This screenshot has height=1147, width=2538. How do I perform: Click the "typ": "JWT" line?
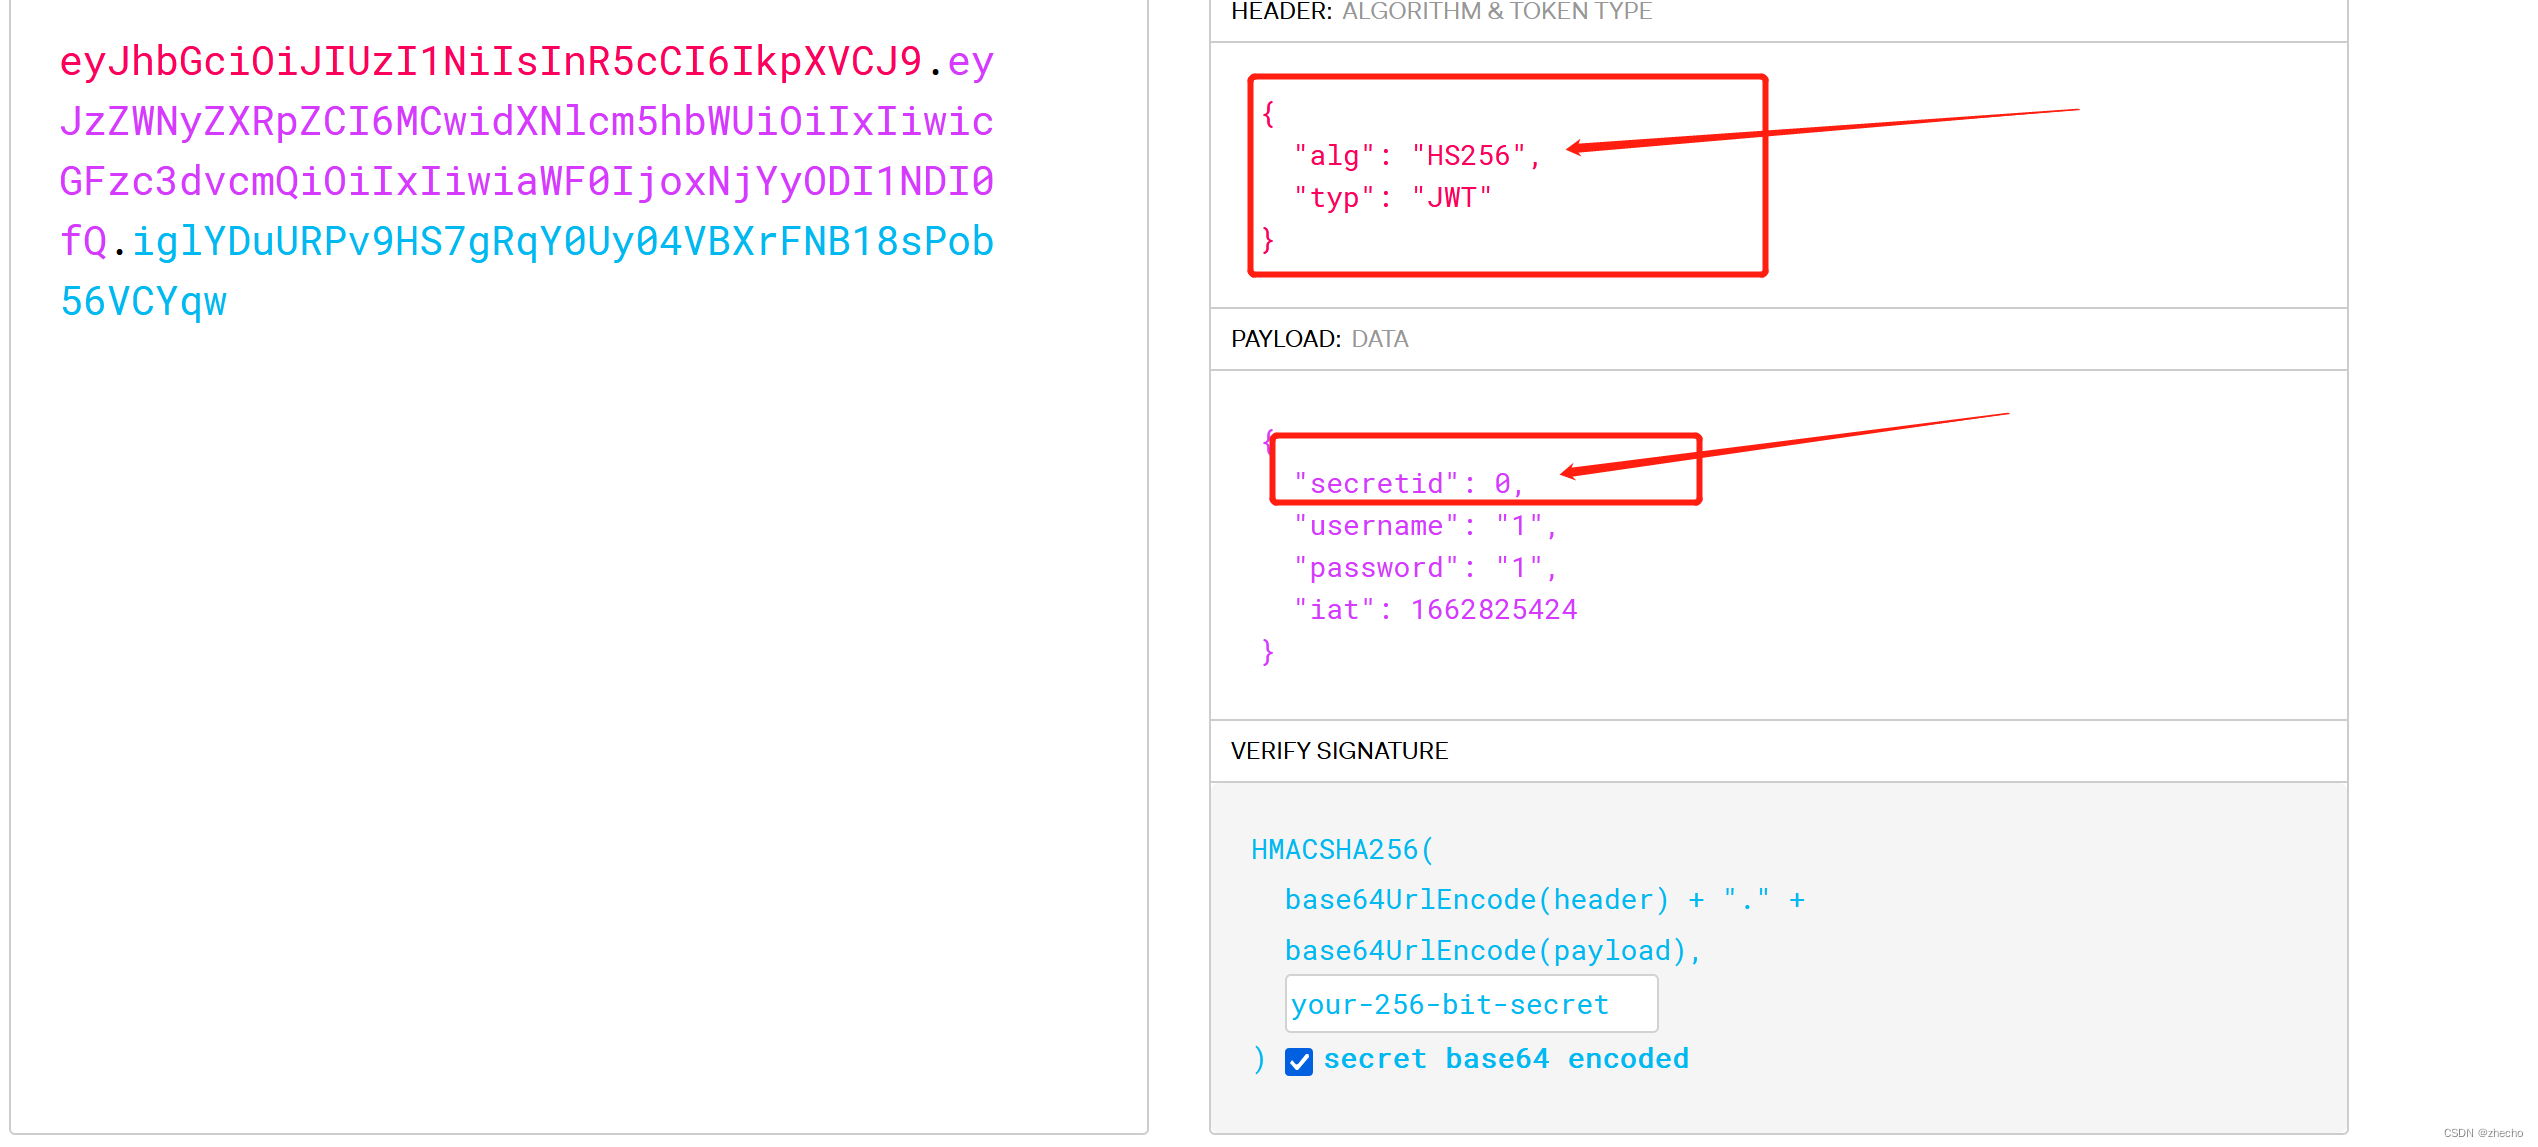1392,198
